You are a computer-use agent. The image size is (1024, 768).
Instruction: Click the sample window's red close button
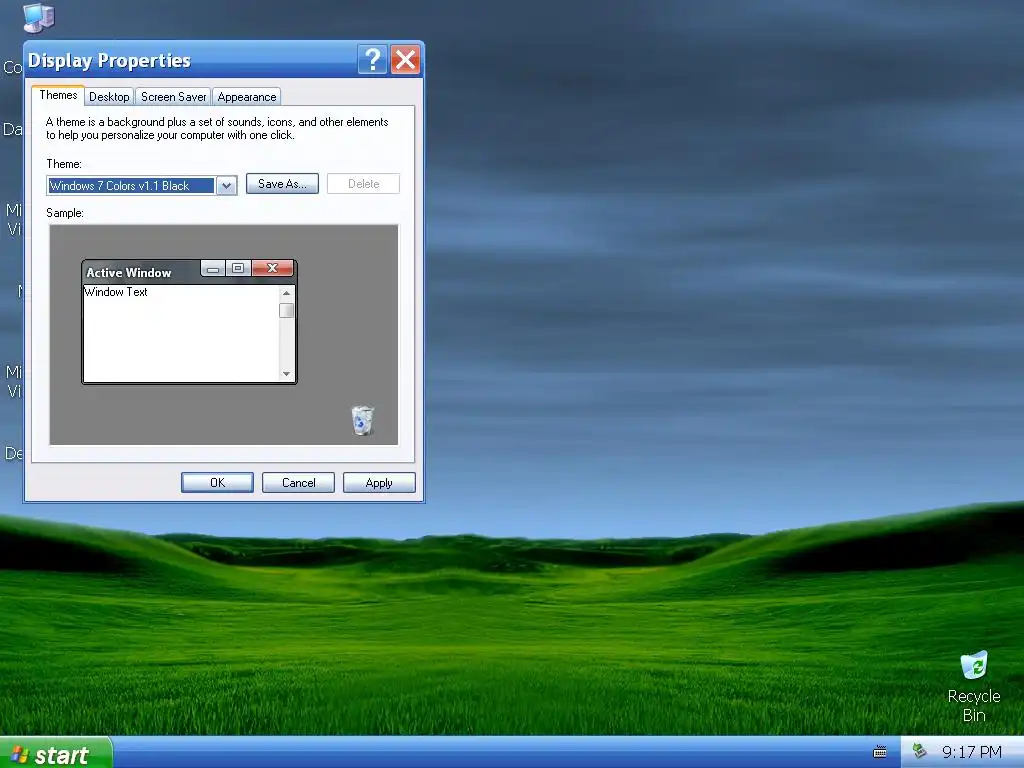coord(272,268)
